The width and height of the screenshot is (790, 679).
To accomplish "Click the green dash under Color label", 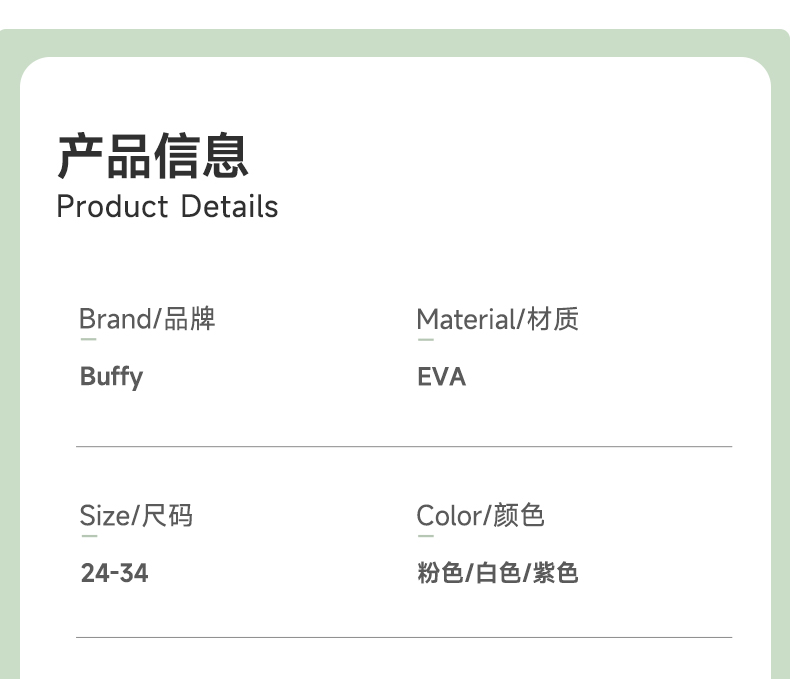I will pyautogui.click(x=425, y=537).
